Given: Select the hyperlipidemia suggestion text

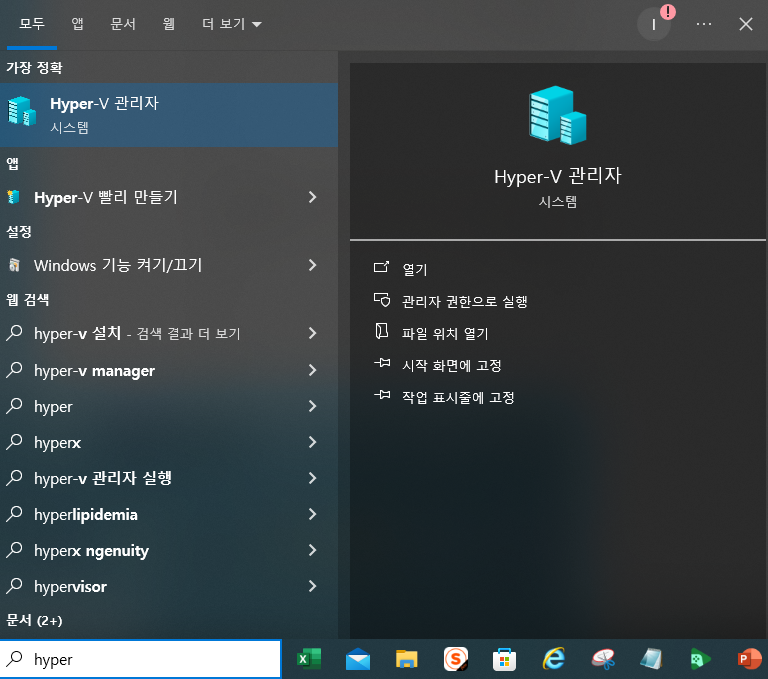Looking at the screenshot, I should tap(86, 515).
